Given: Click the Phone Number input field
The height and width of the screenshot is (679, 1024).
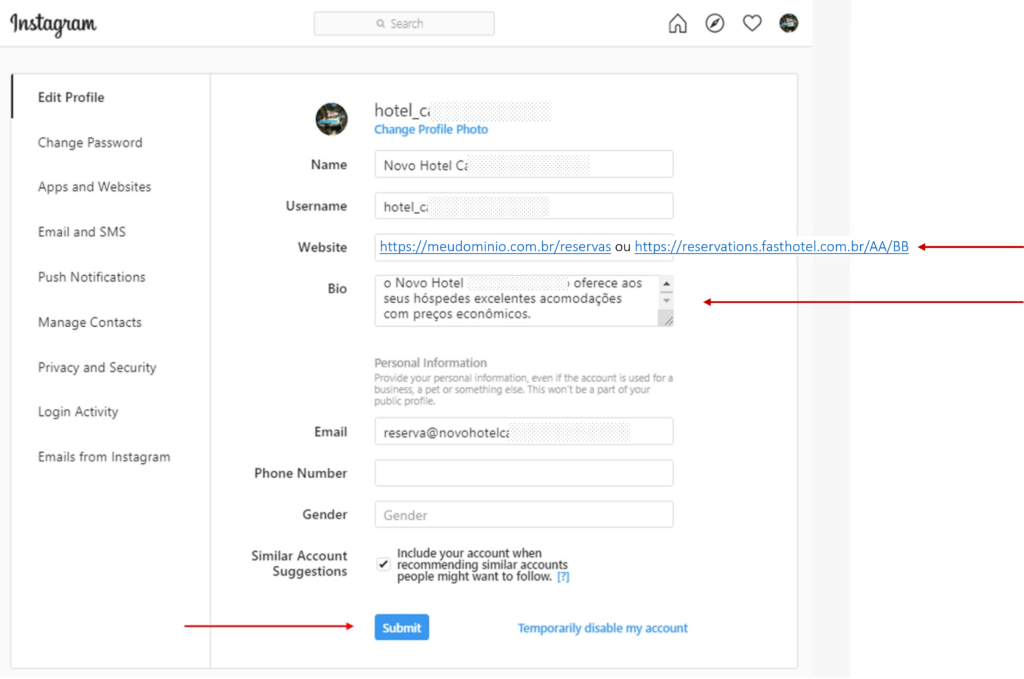Looking at the screenshot, I should click(524, 473).
